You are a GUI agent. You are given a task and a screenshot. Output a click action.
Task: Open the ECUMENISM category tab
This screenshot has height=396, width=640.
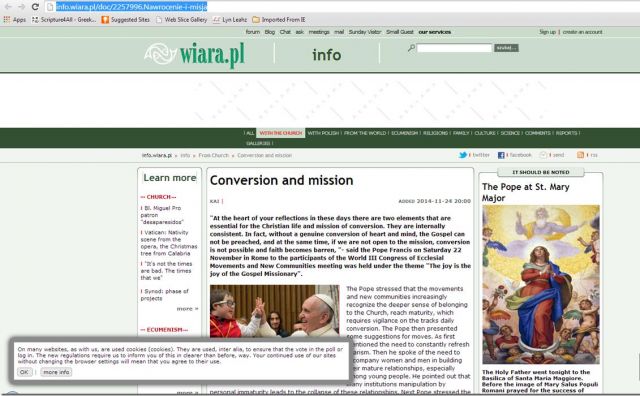[x=404, y=133]
